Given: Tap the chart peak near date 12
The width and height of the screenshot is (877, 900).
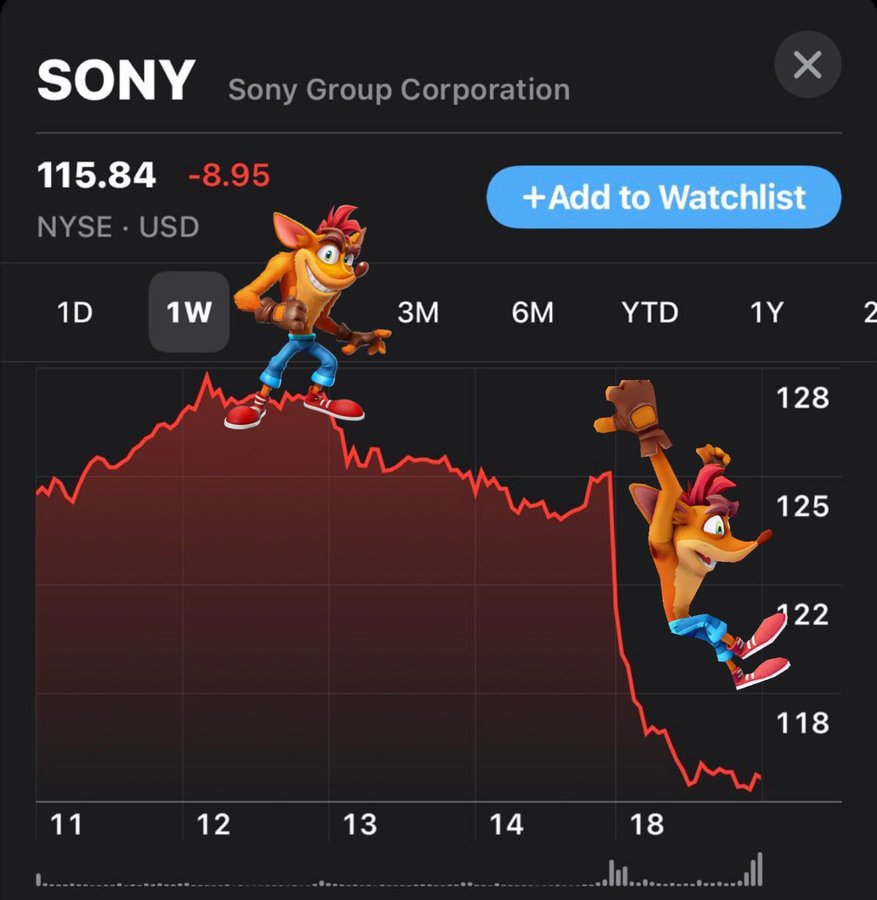Looking at the screenshot, I should click(207, 376).
